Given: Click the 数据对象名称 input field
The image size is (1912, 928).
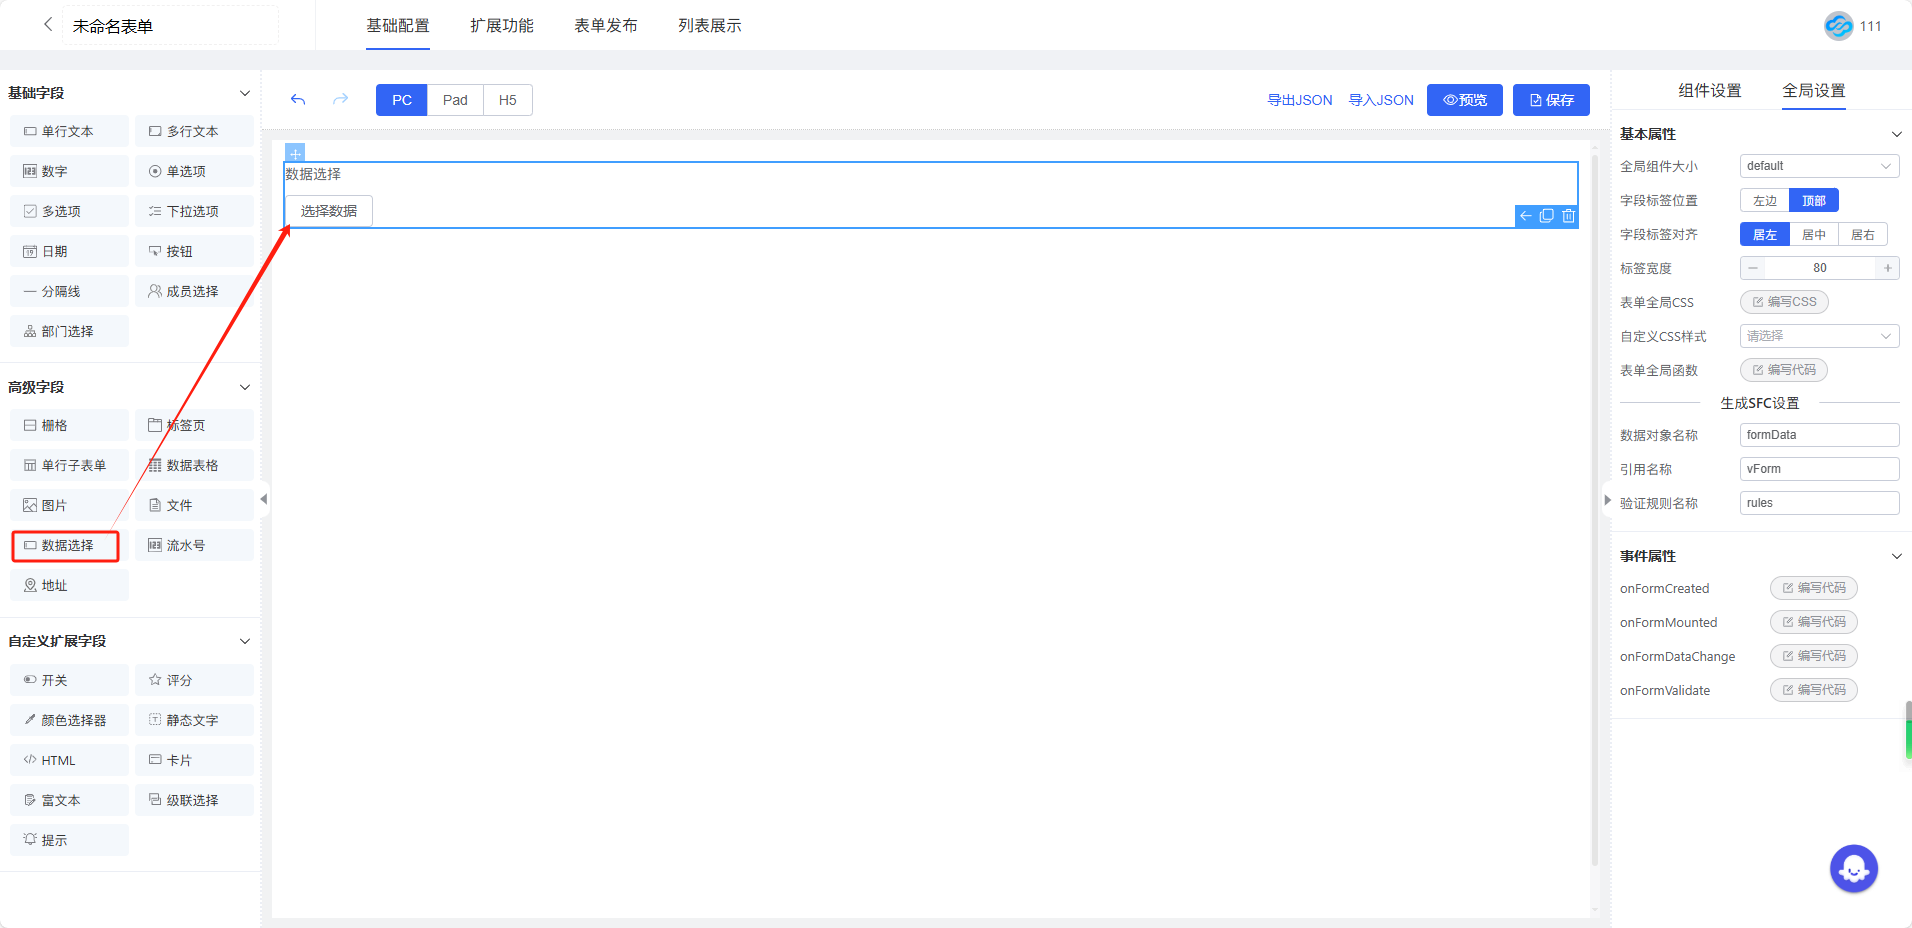Looking at the screenshot, I should 1818,435.
